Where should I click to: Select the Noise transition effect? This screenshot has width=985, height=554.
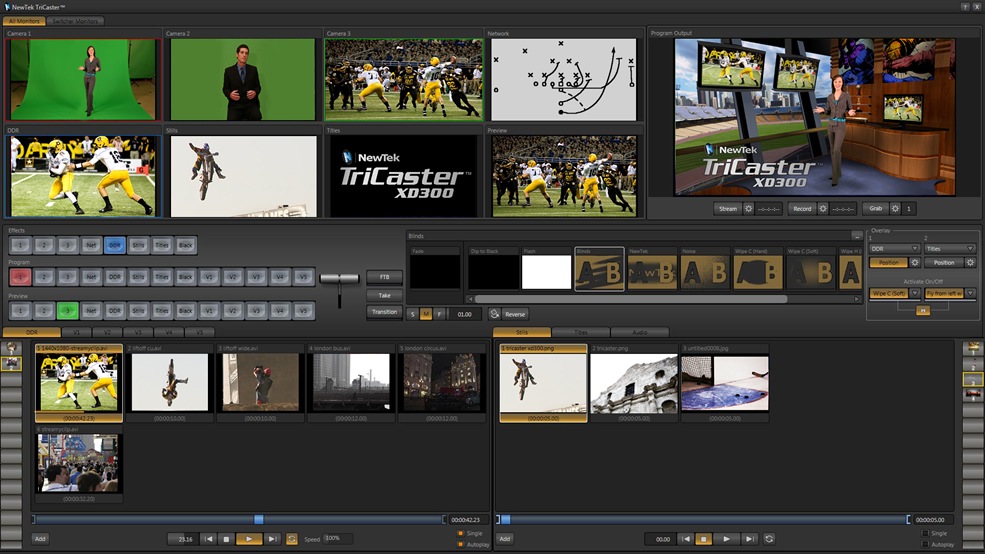[705, 269]
